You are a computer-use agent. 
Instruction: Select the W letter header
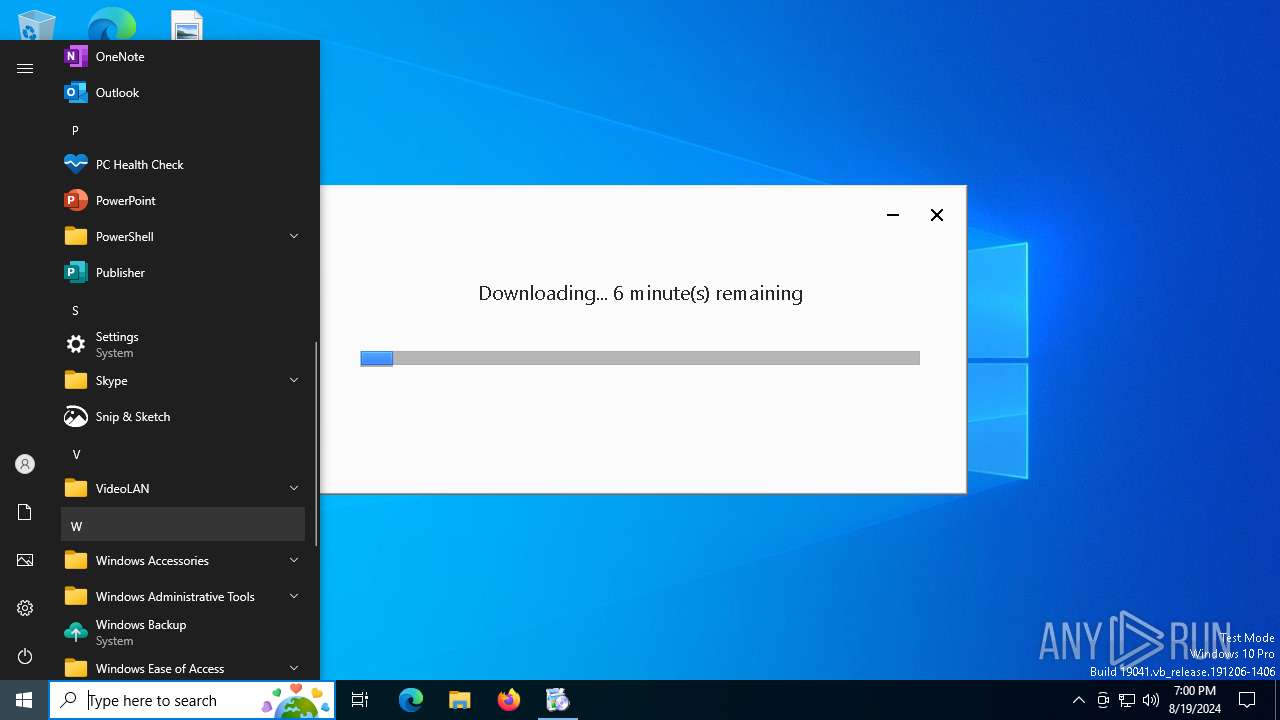[183, 526]
